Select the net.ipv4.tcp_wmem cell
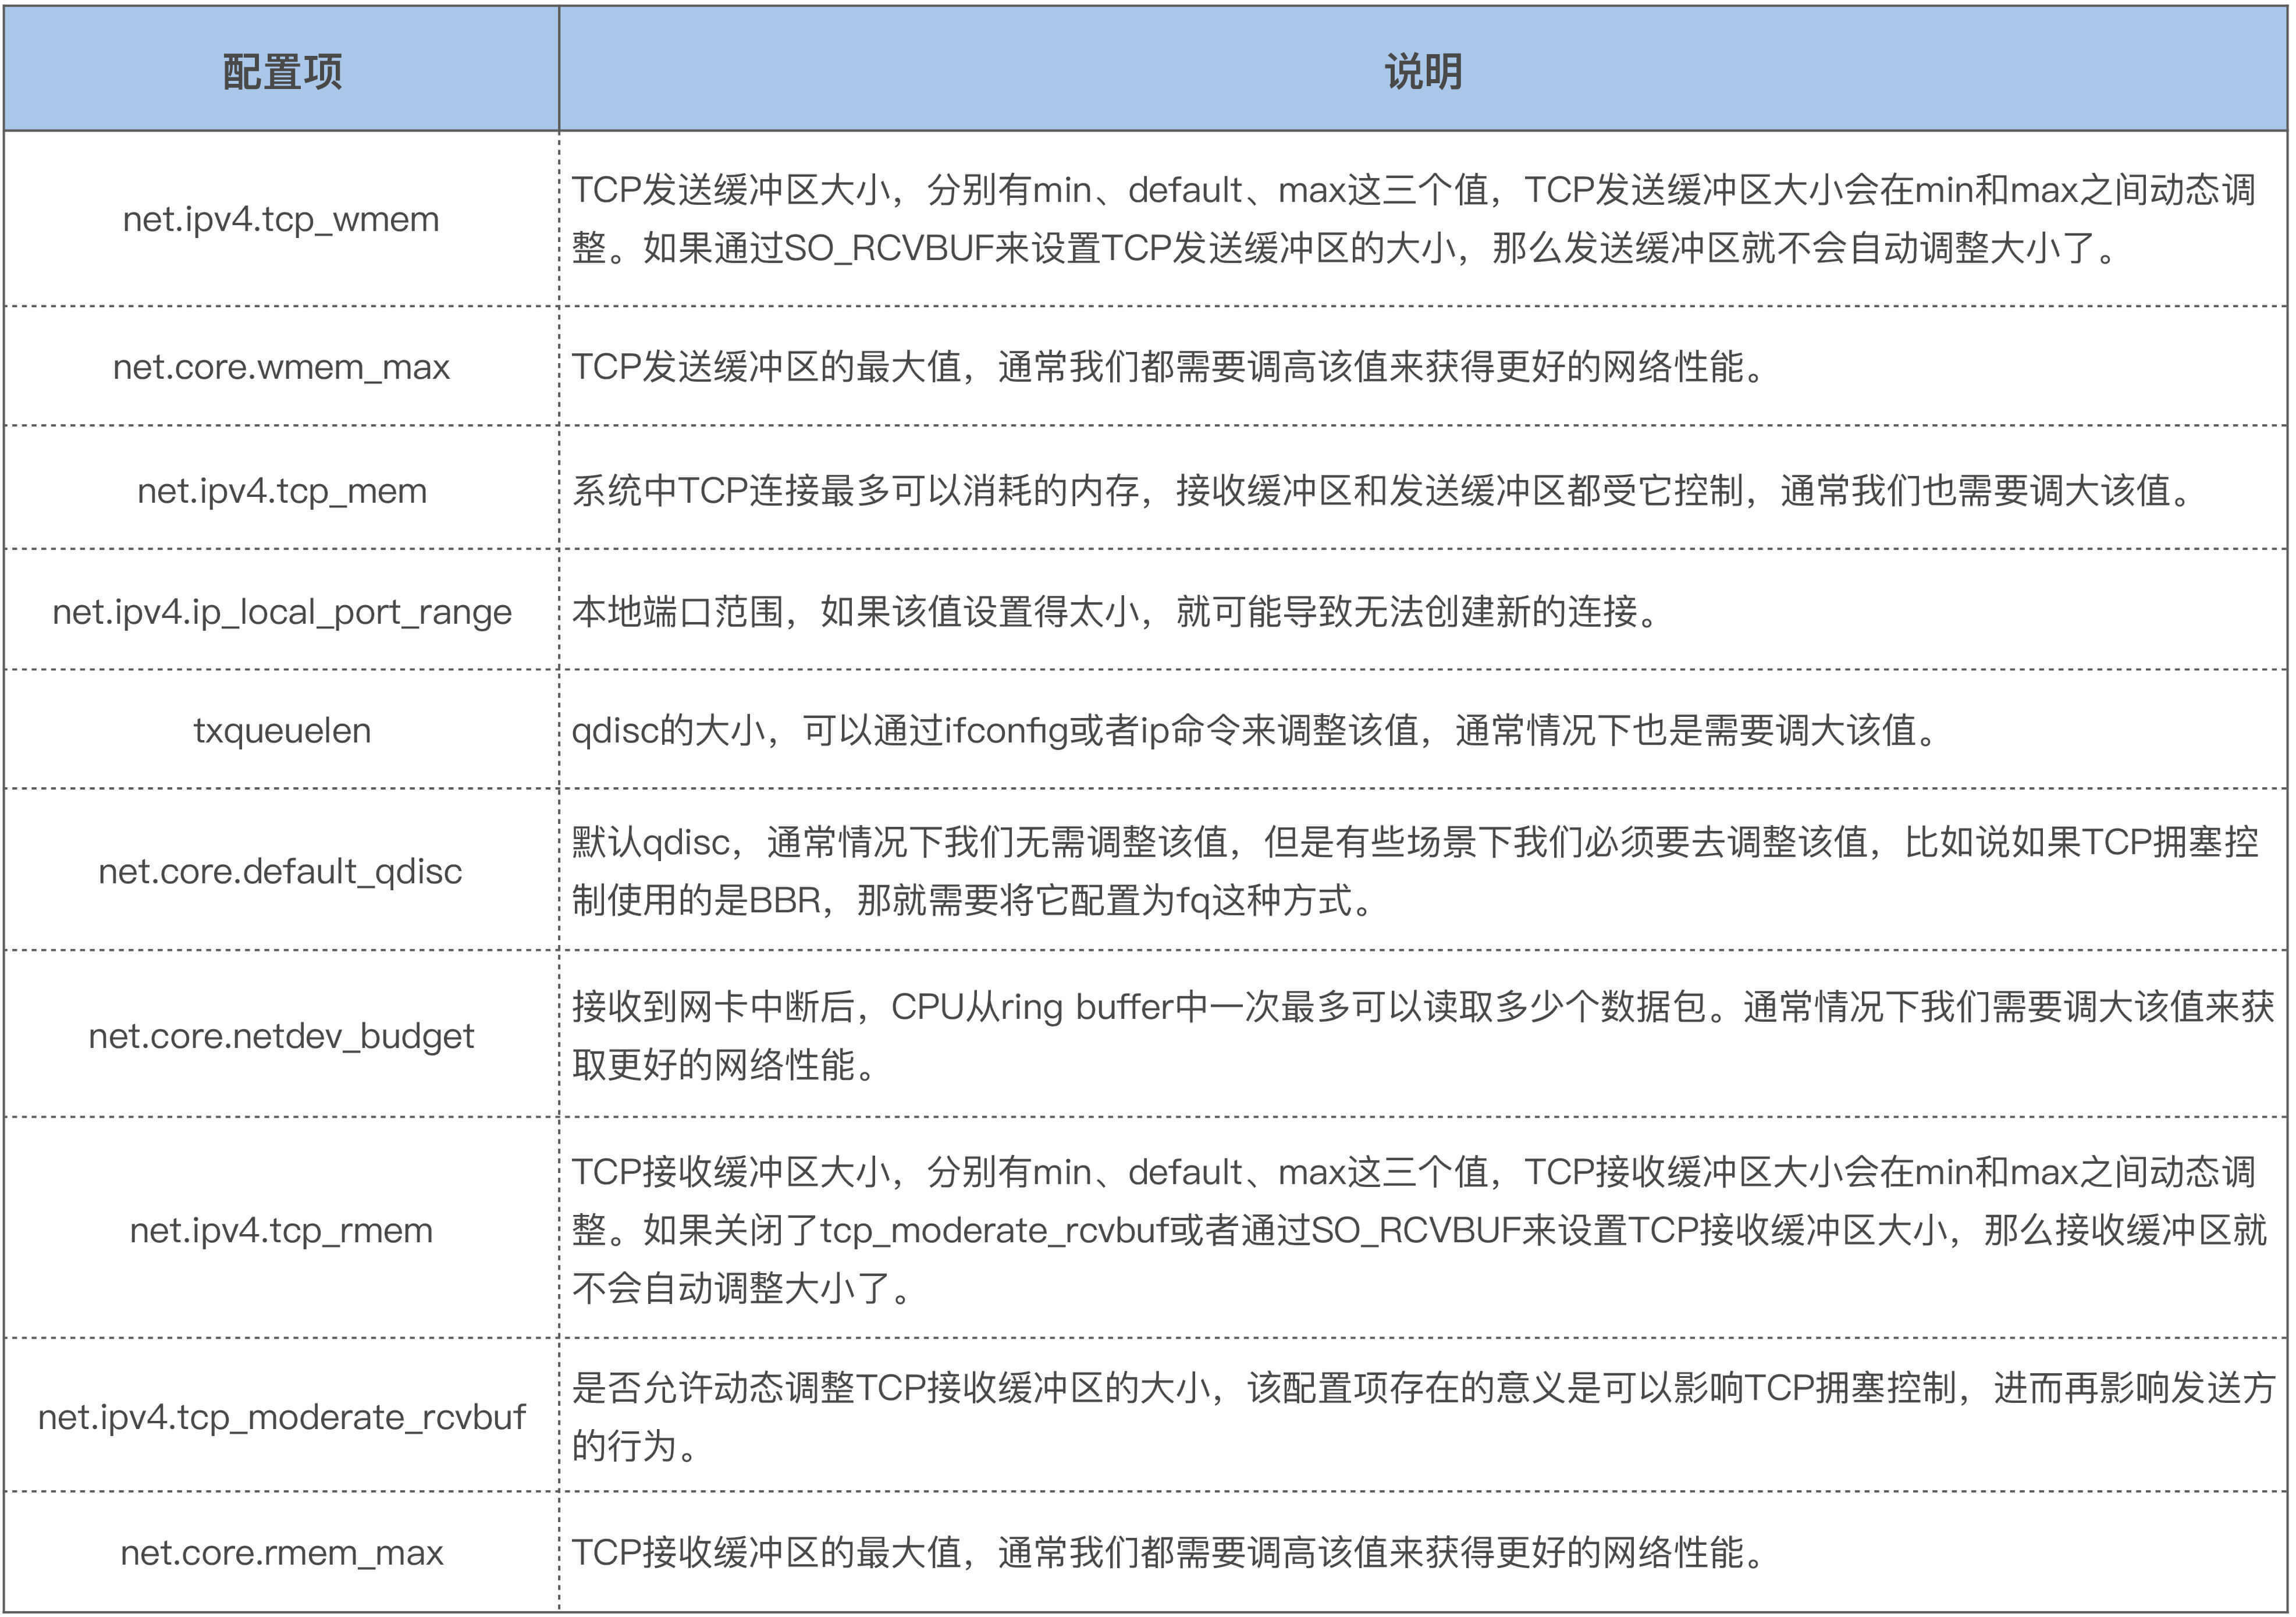The image size is (2296, 1617). click(x=281, y=219)
